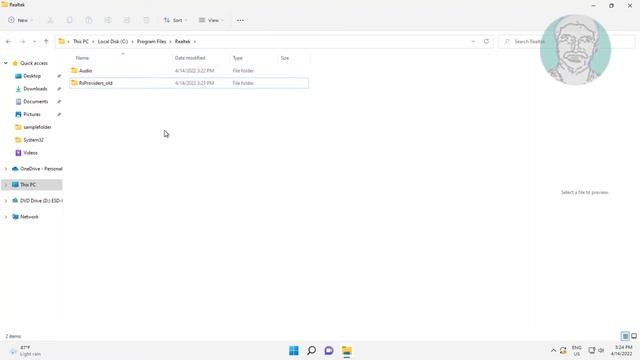Go back with the back arrow
The image size is (640, 360).
(8, 42)
